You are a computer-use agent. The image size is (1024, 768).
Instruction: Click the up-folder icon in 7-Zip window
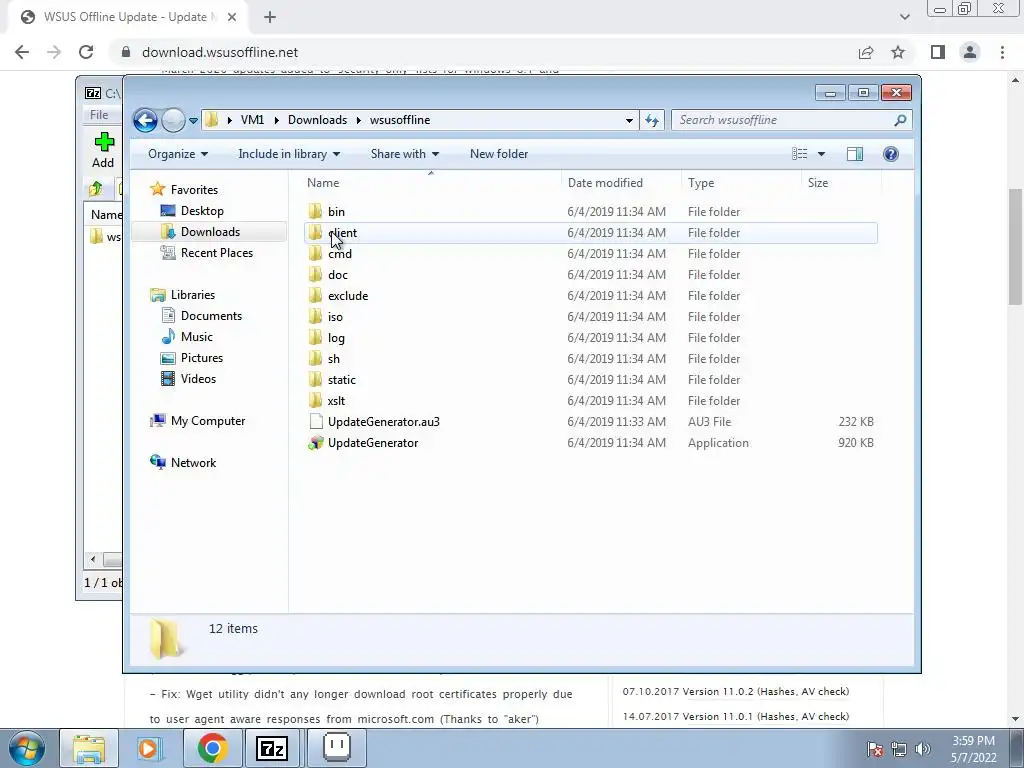pos(95,189)
